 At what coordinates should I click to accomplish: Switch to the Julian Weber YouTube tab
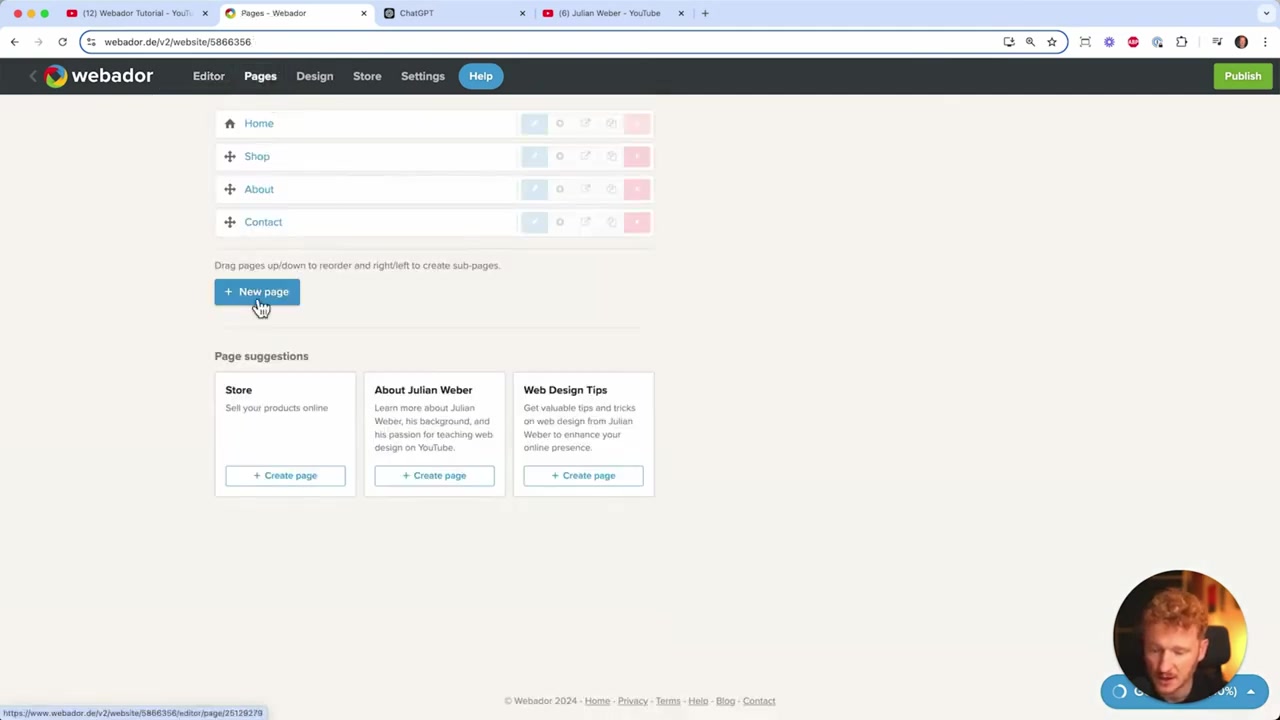pos(613,13)
